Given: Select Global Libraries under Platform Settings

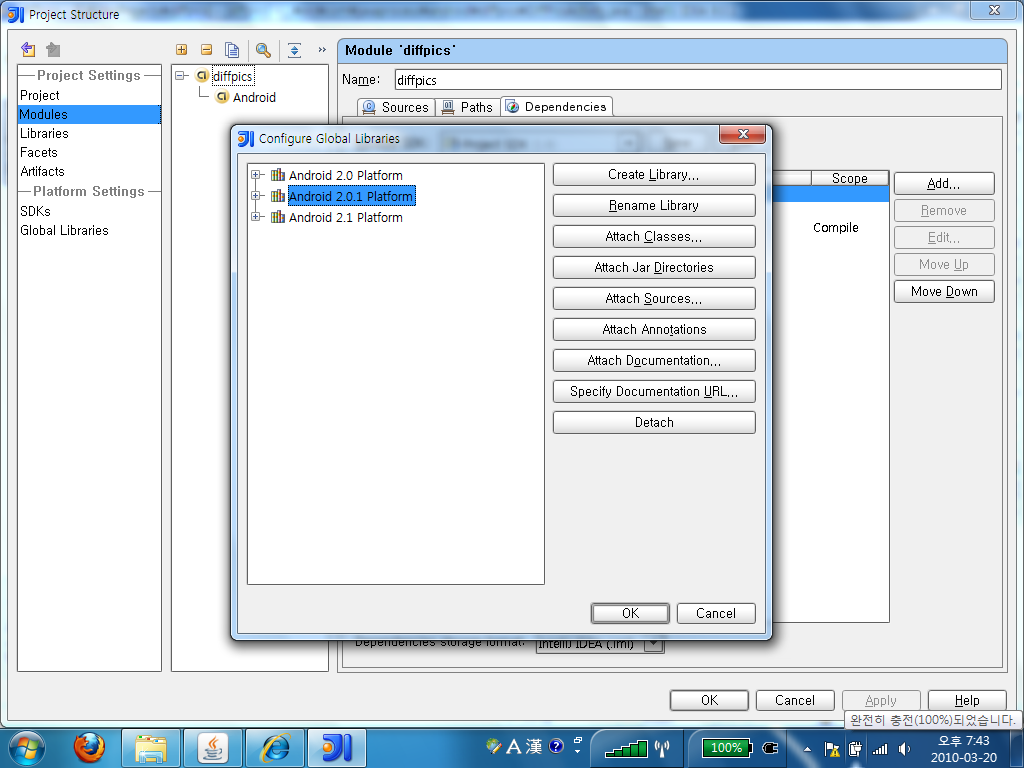Looking at the screenshot, I should coord(64,230).
